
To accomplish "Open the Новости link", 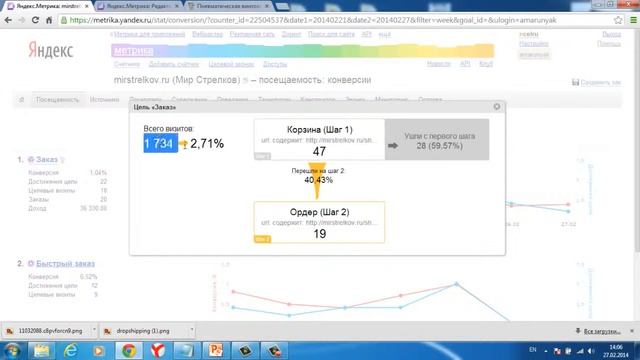I will (439, 64).
